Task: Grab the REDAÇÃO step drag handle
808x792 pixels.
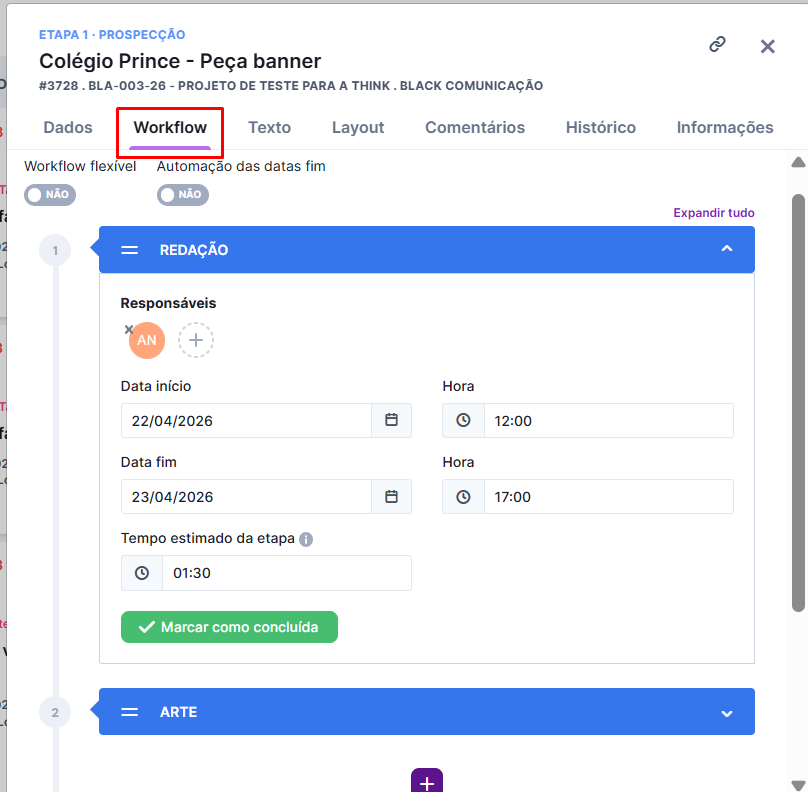Action: (129, 250)
